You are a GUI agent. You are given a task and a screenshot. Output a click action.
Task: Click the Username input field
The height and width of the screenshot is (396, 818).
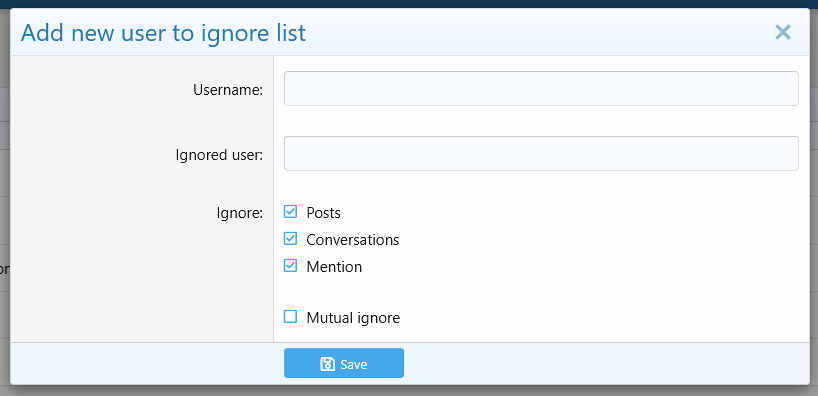click(x=541, y=89)
